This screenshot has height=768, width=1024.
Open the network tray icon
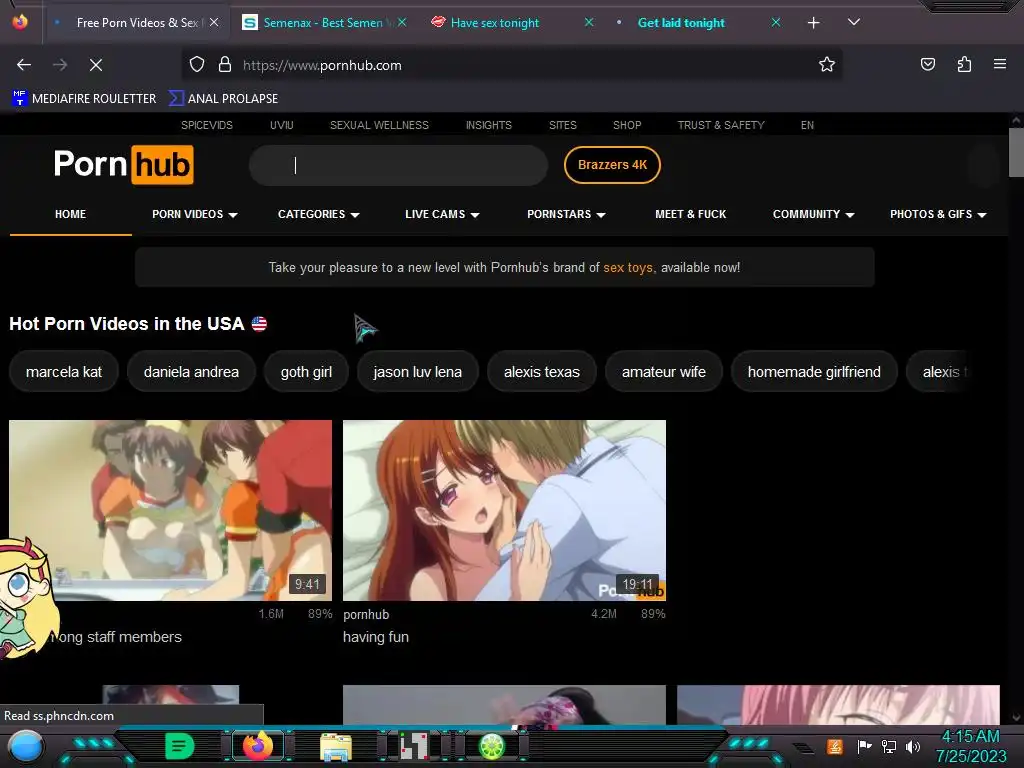pyautogui.click(x=888, y=746)
